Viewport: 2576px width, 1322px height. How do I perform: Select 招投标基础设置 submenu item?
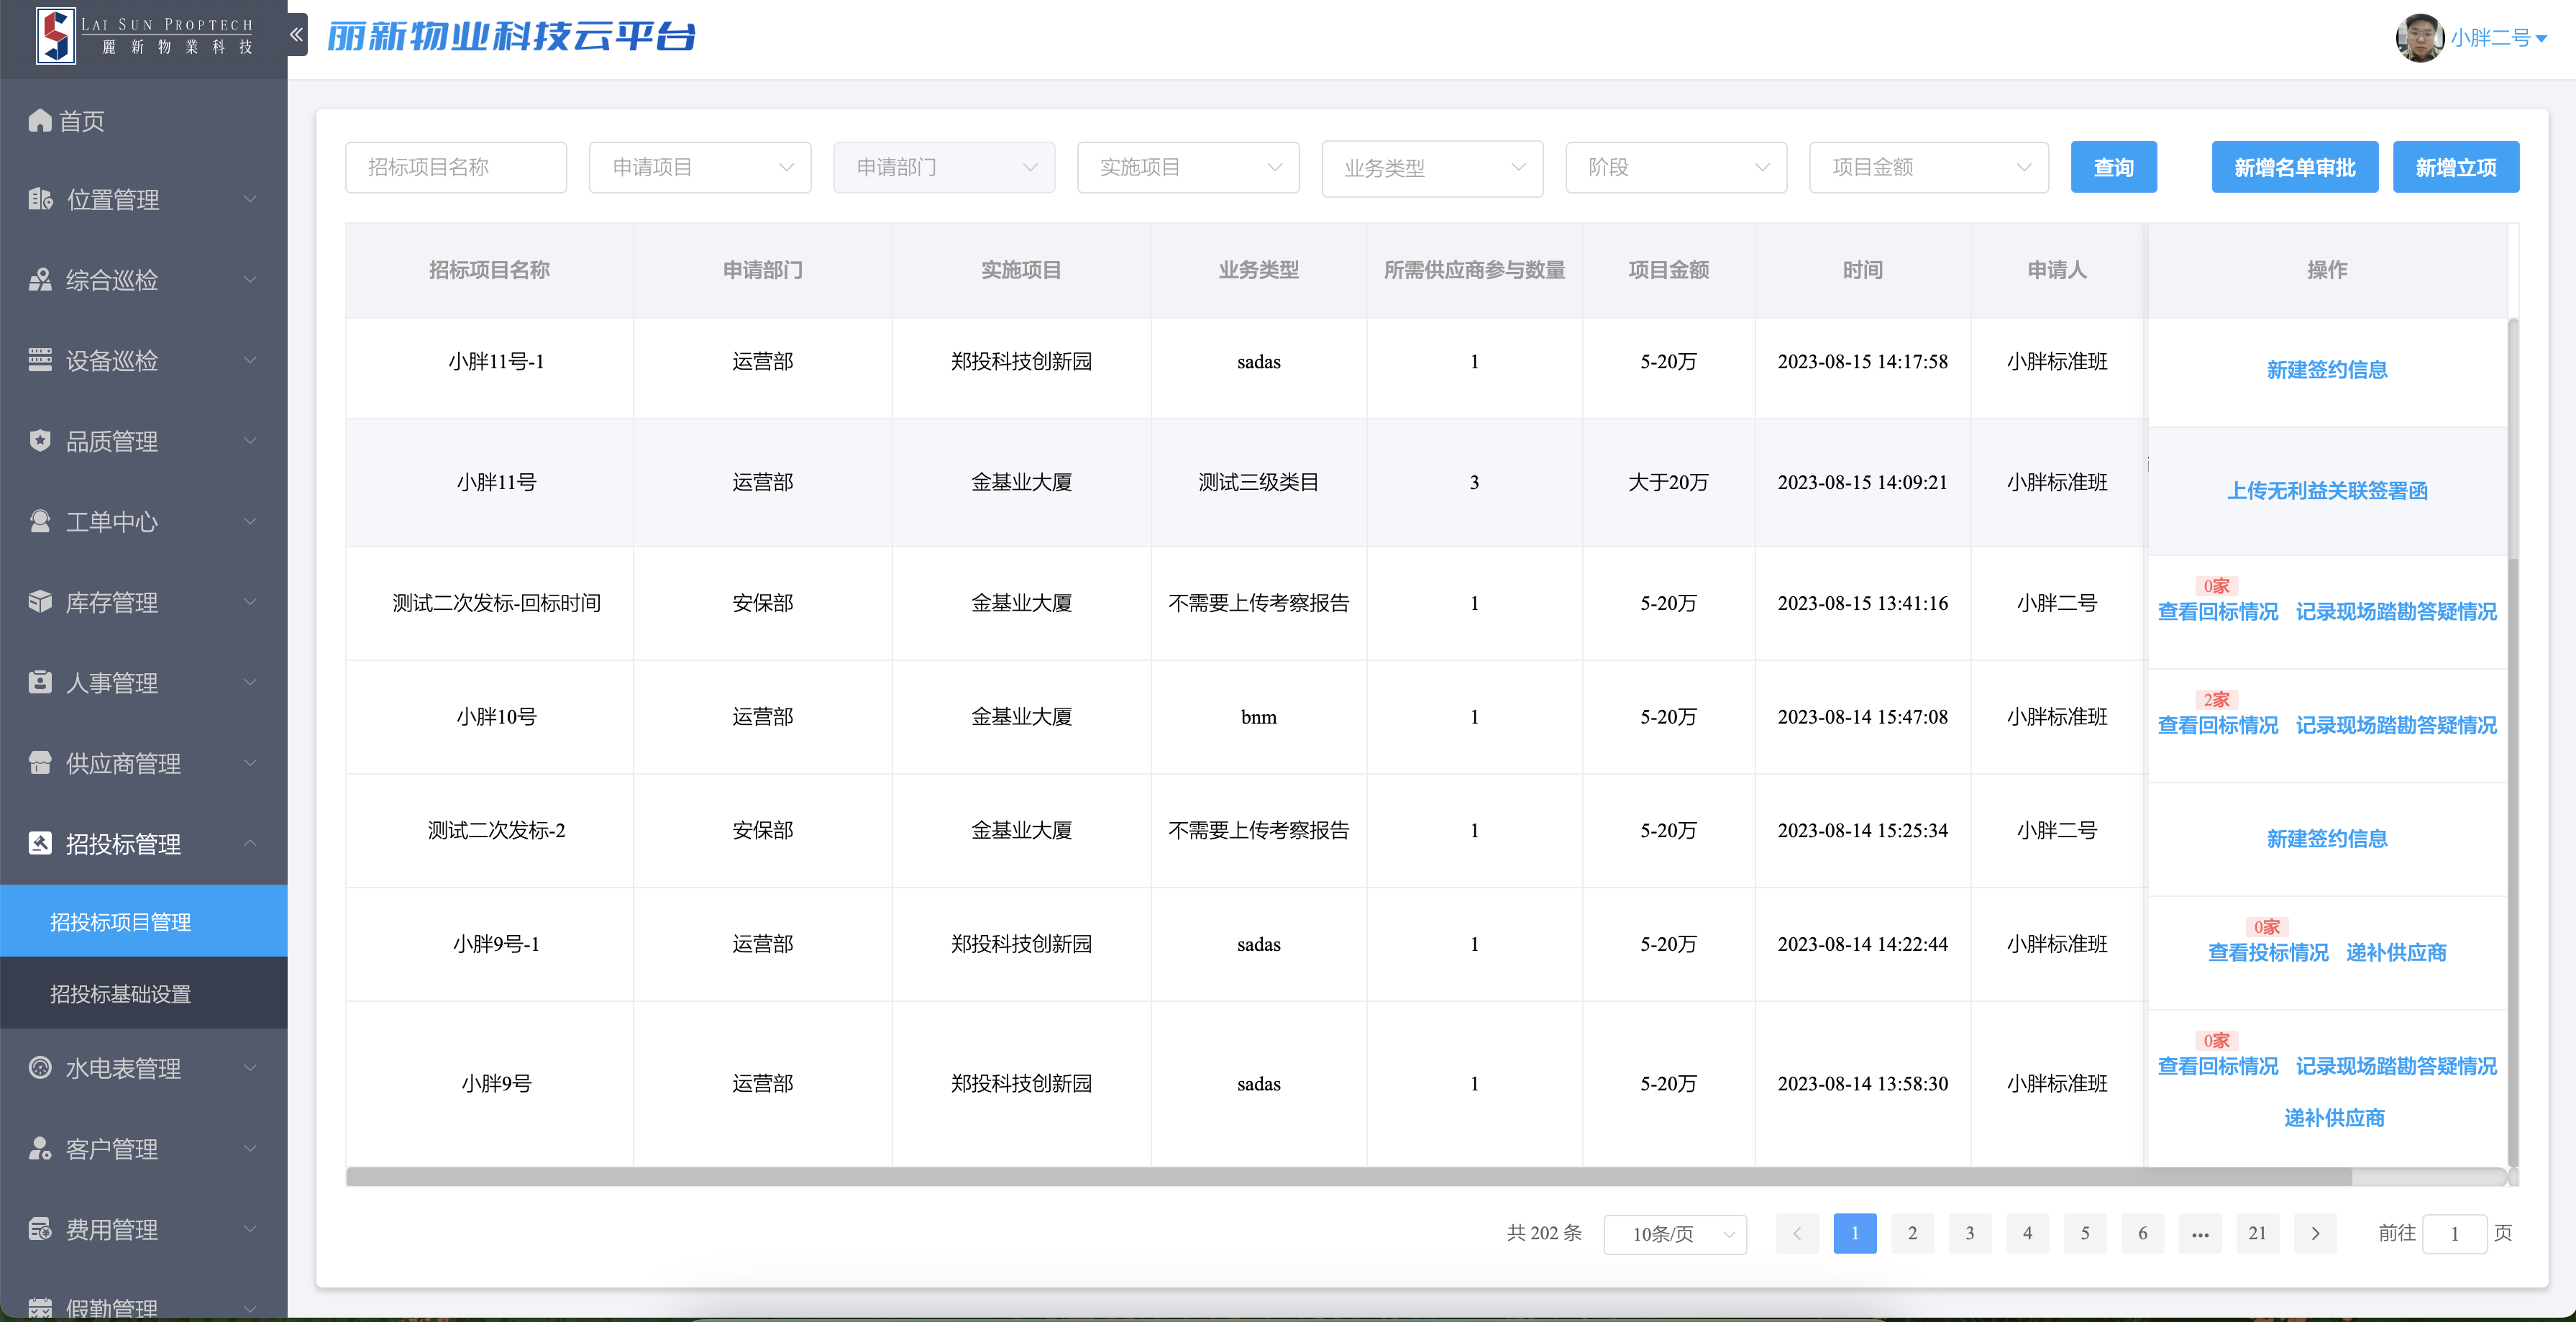[144, 993]
